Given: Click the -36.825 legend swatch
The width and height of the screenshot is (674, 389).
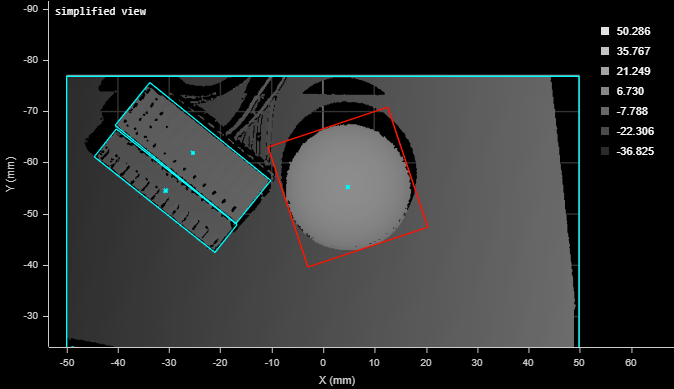Looking at the screenshot, I should (605, 151).
